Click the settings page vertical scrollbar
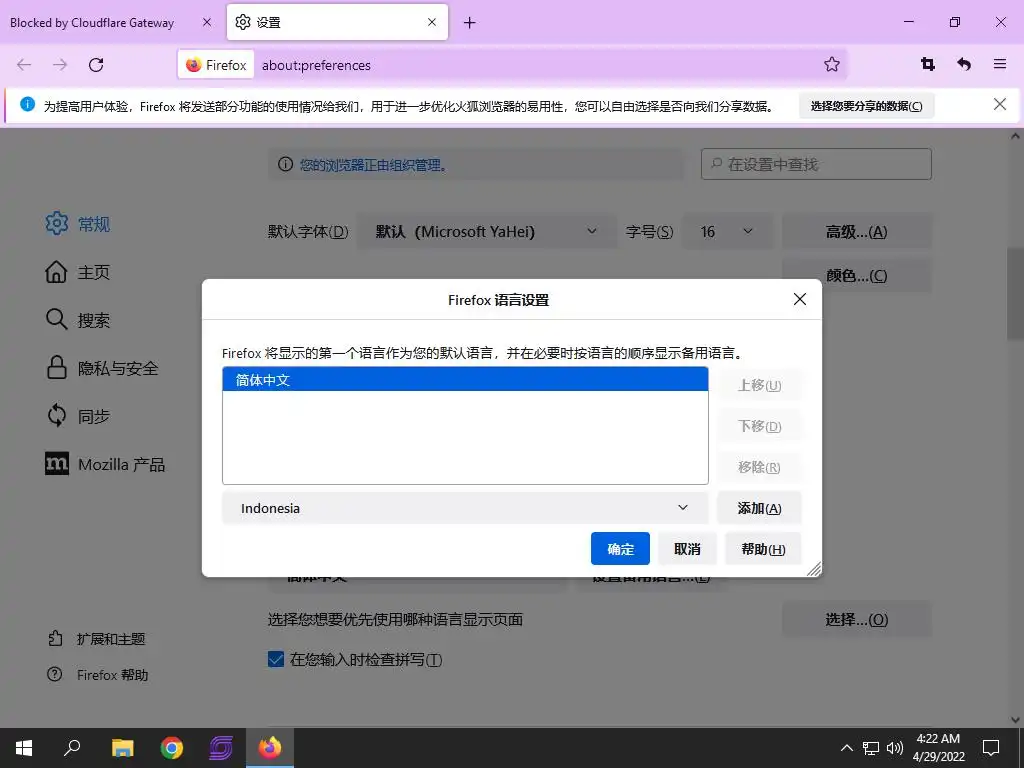The image size is (1024, 768). pyautogui.click(x=1015, y=294)
